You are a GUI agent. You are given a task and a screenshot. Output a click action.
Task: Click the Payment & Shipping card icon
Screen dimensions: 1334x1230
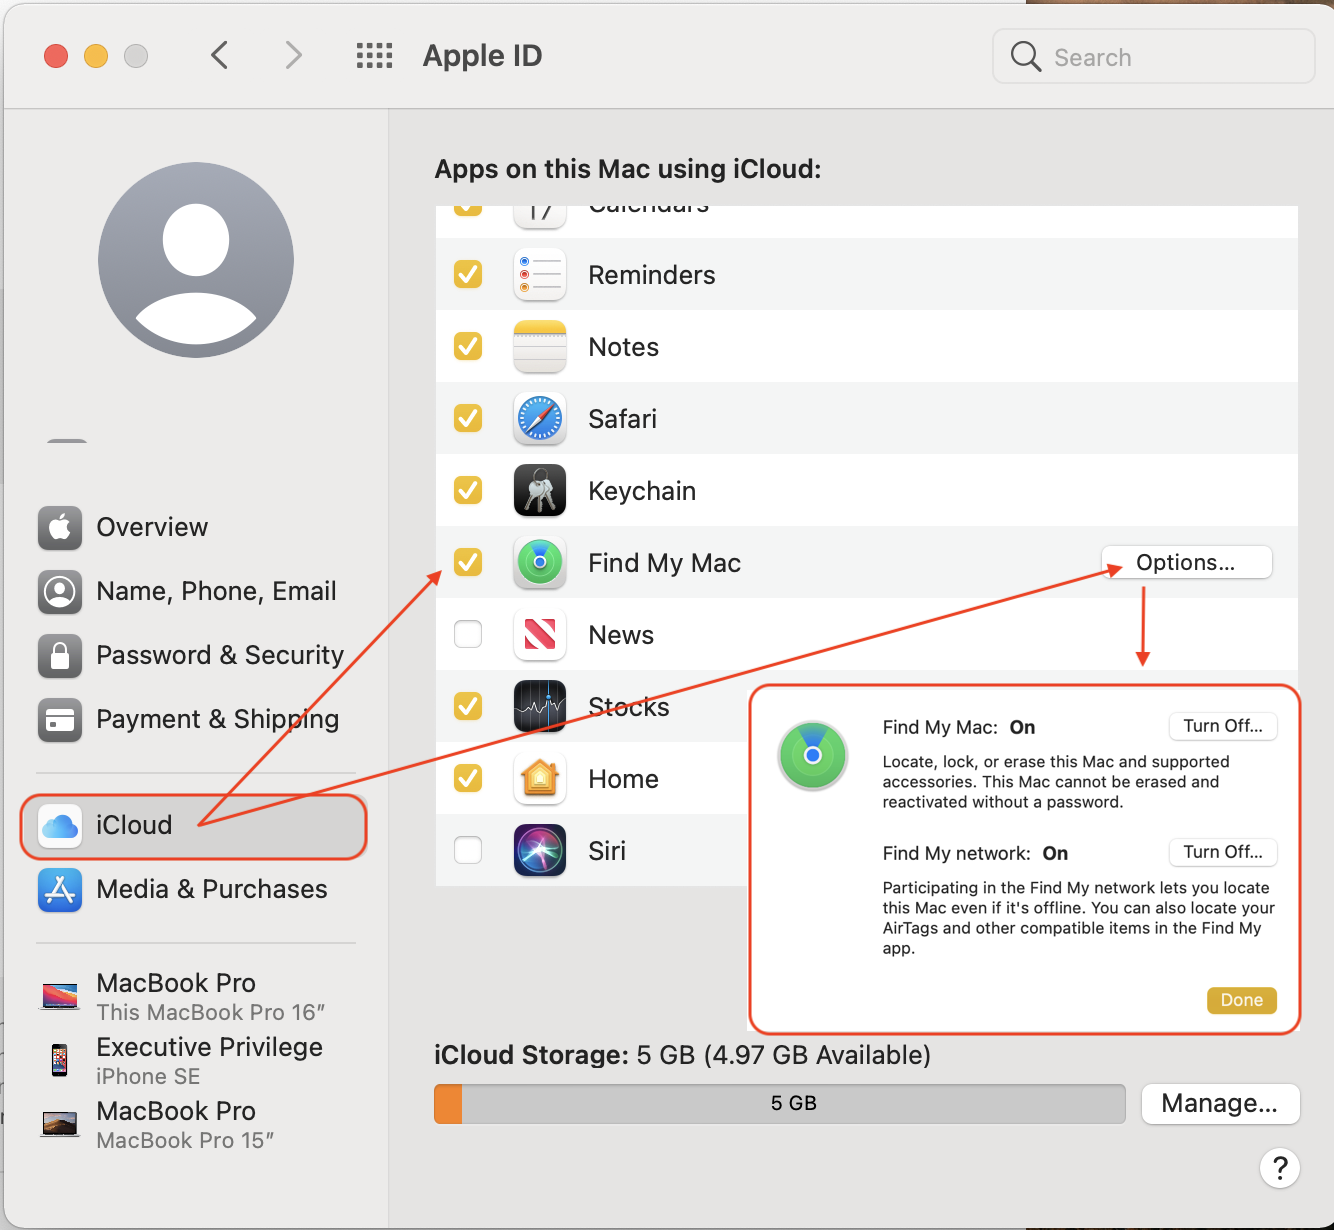point(60,719)
